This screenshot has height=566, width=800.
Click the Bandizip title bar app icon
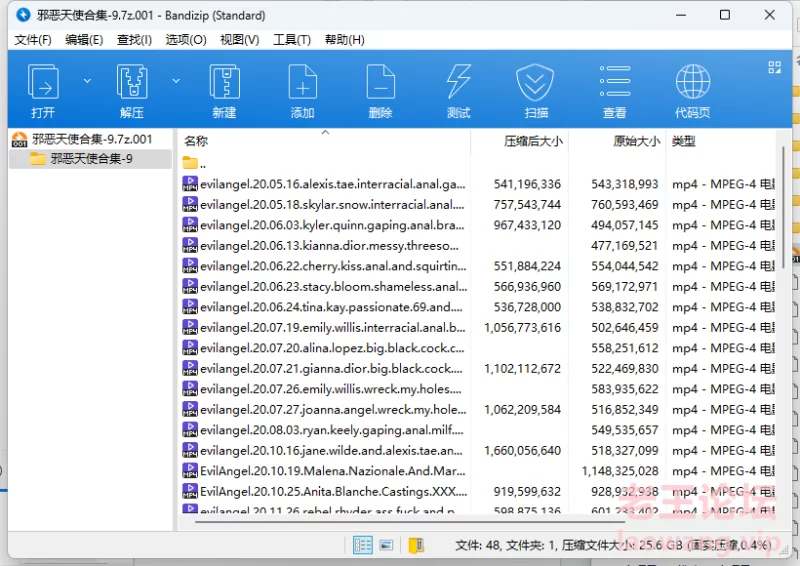coord(23,15)
